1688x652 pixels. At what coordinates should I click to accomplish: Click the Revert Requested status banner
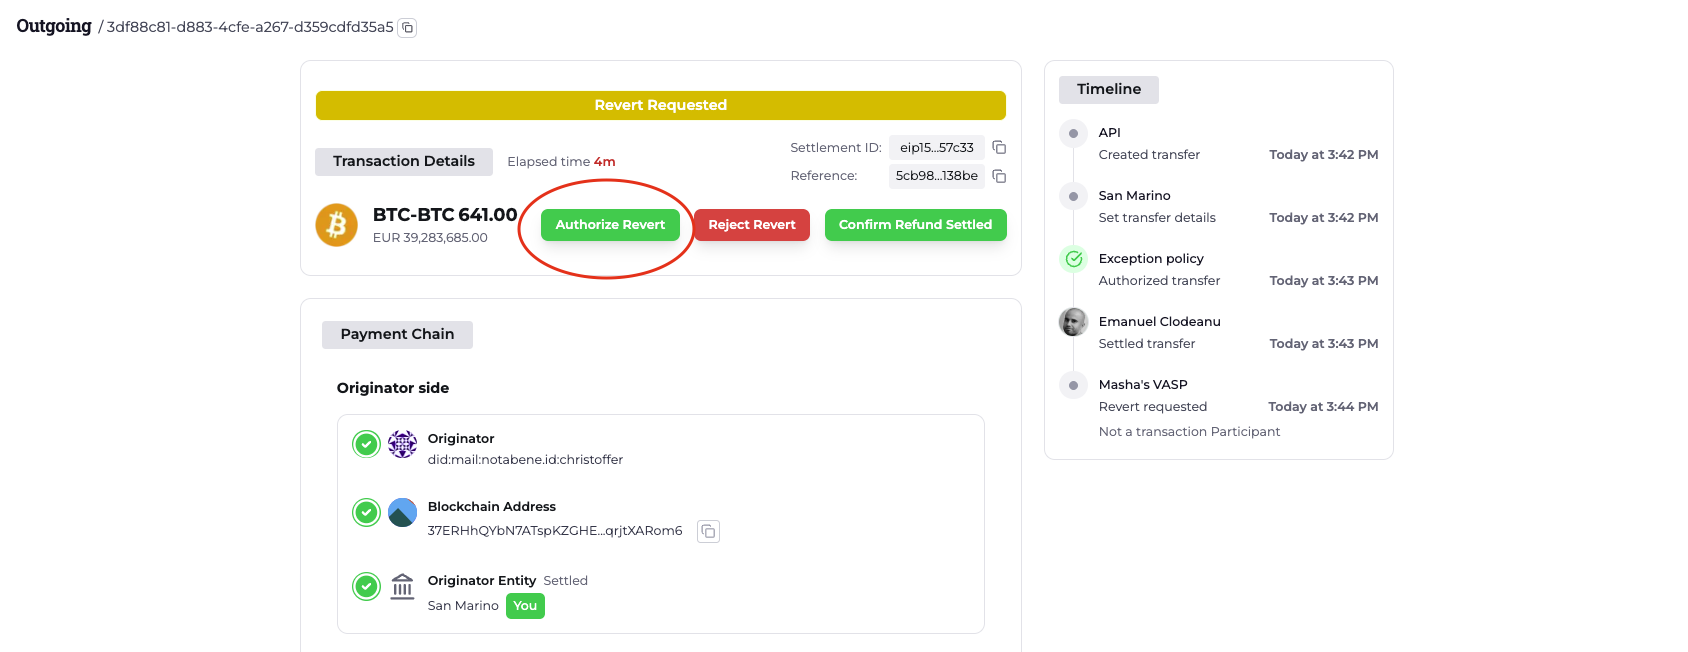tap(661, 105)
